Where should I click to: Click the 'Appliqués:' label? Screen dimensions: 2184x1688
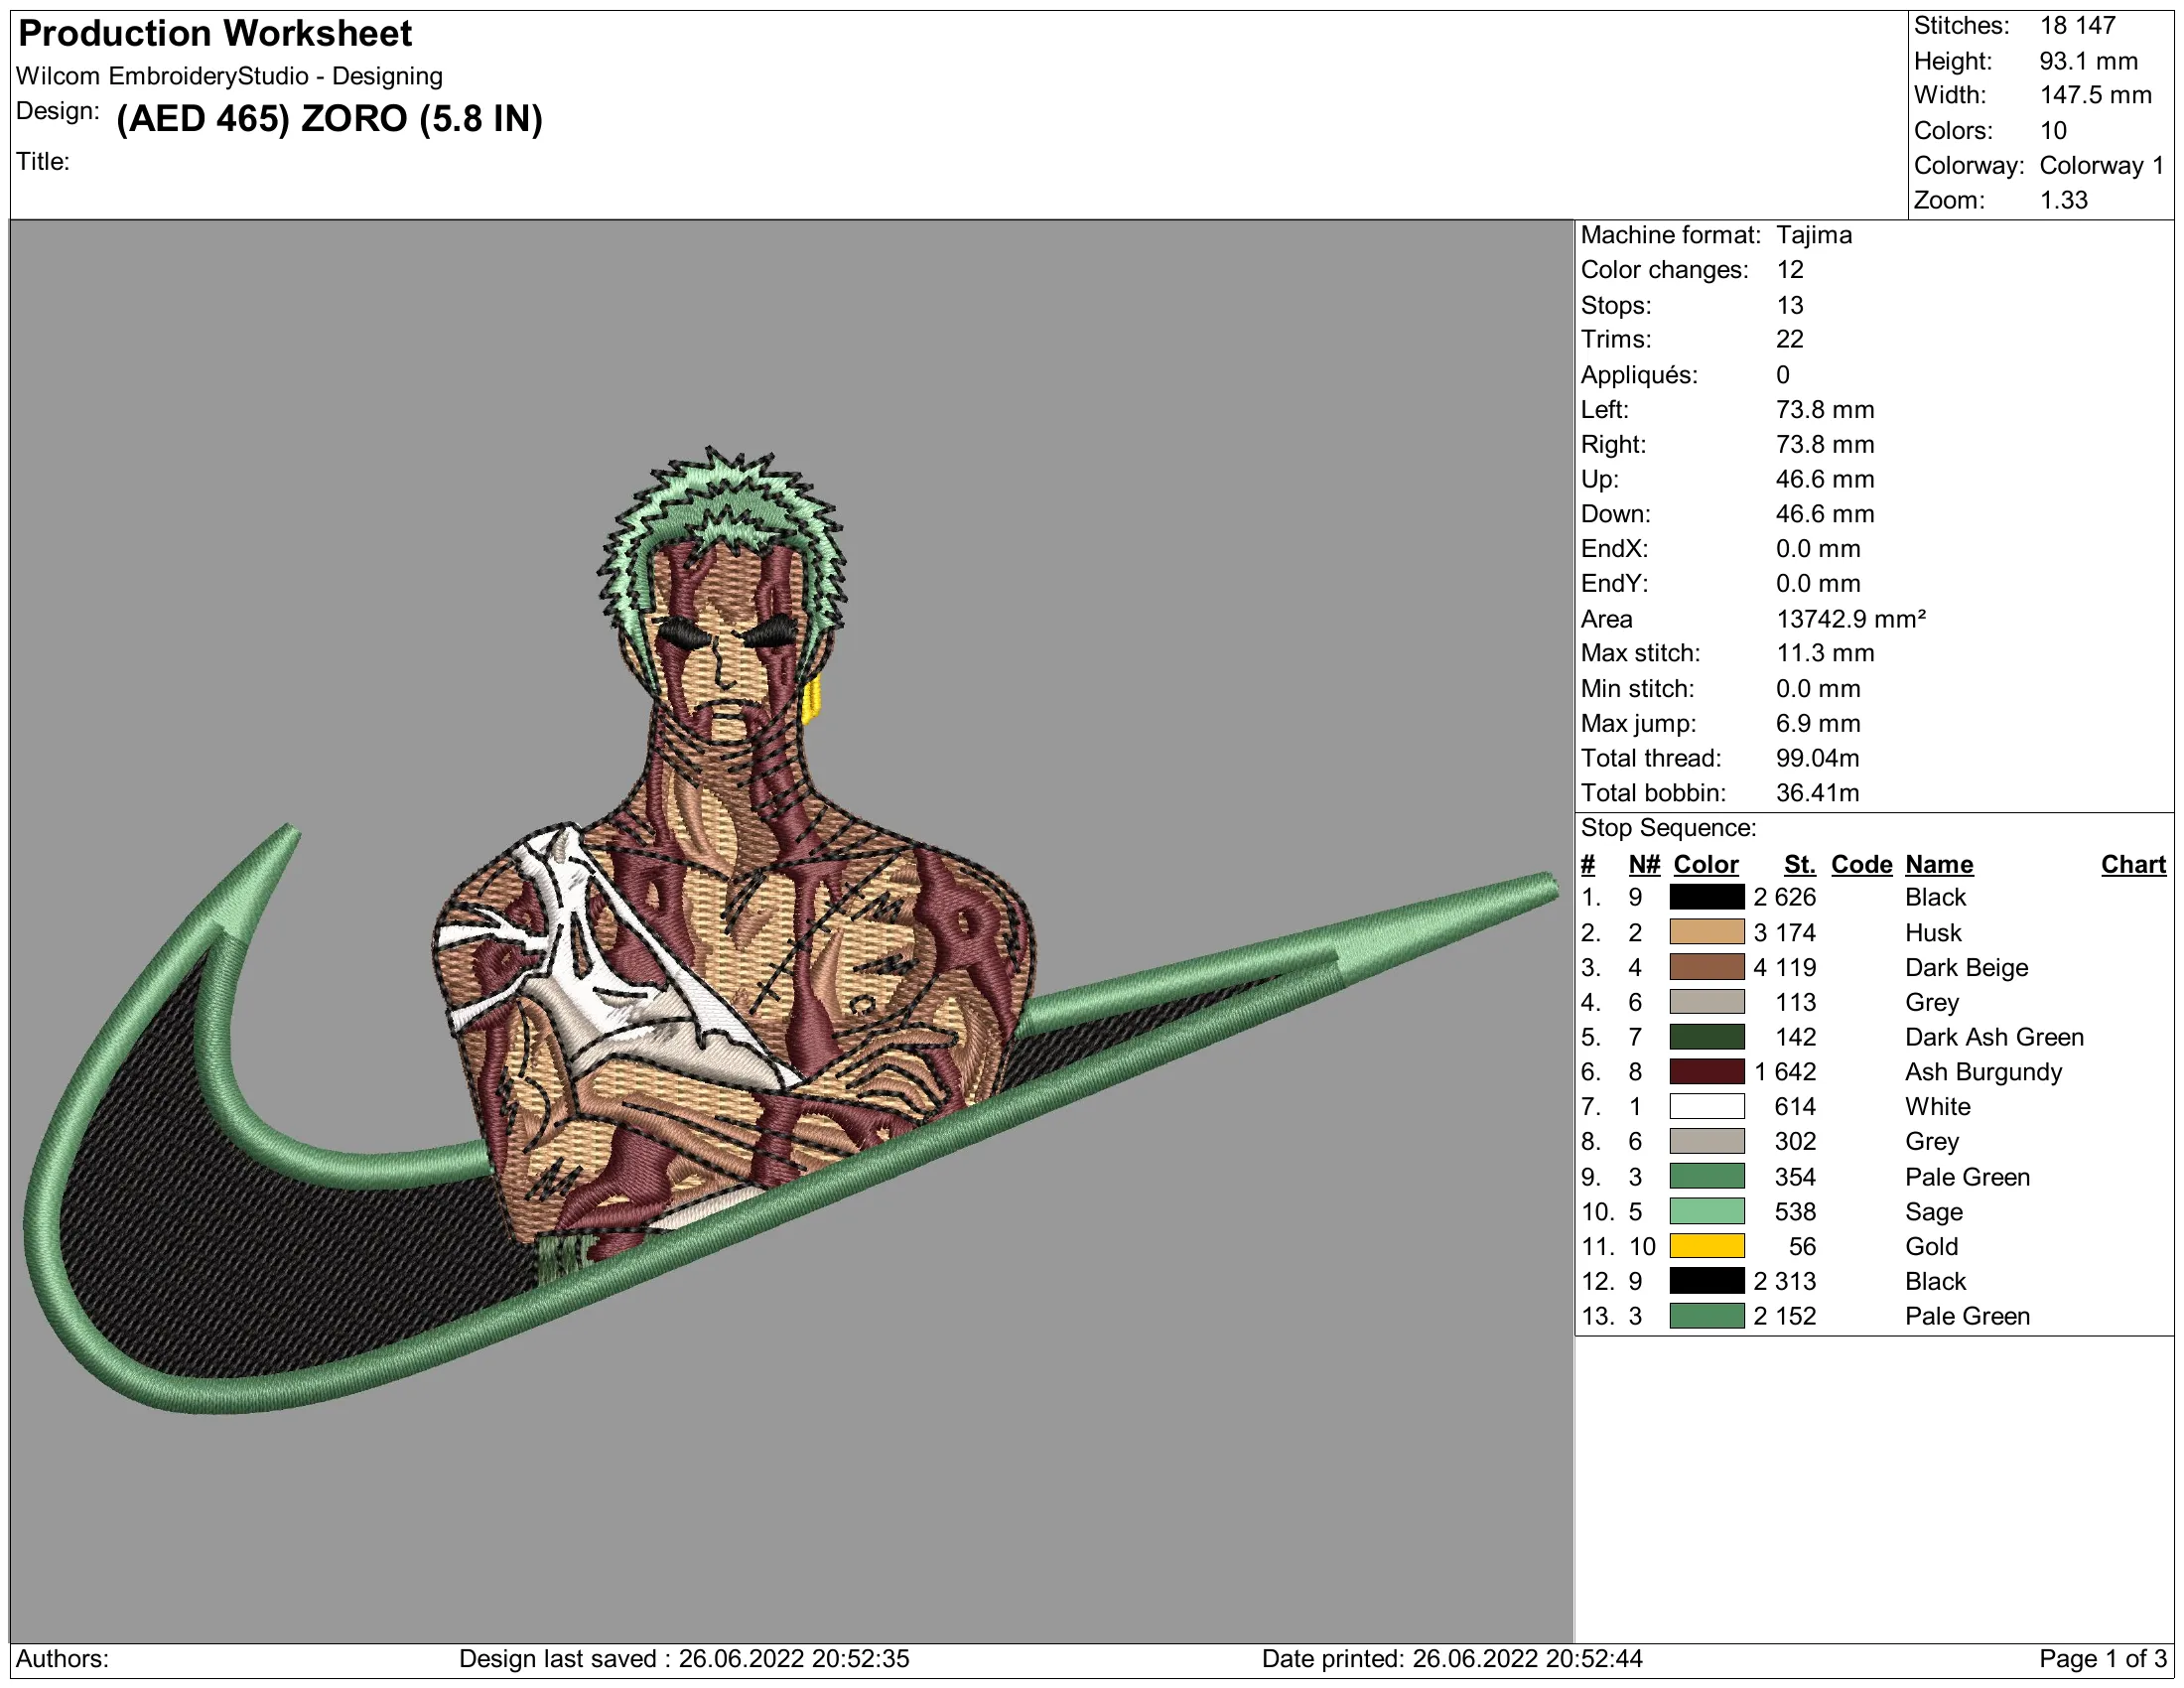(x=1639, y=375)
